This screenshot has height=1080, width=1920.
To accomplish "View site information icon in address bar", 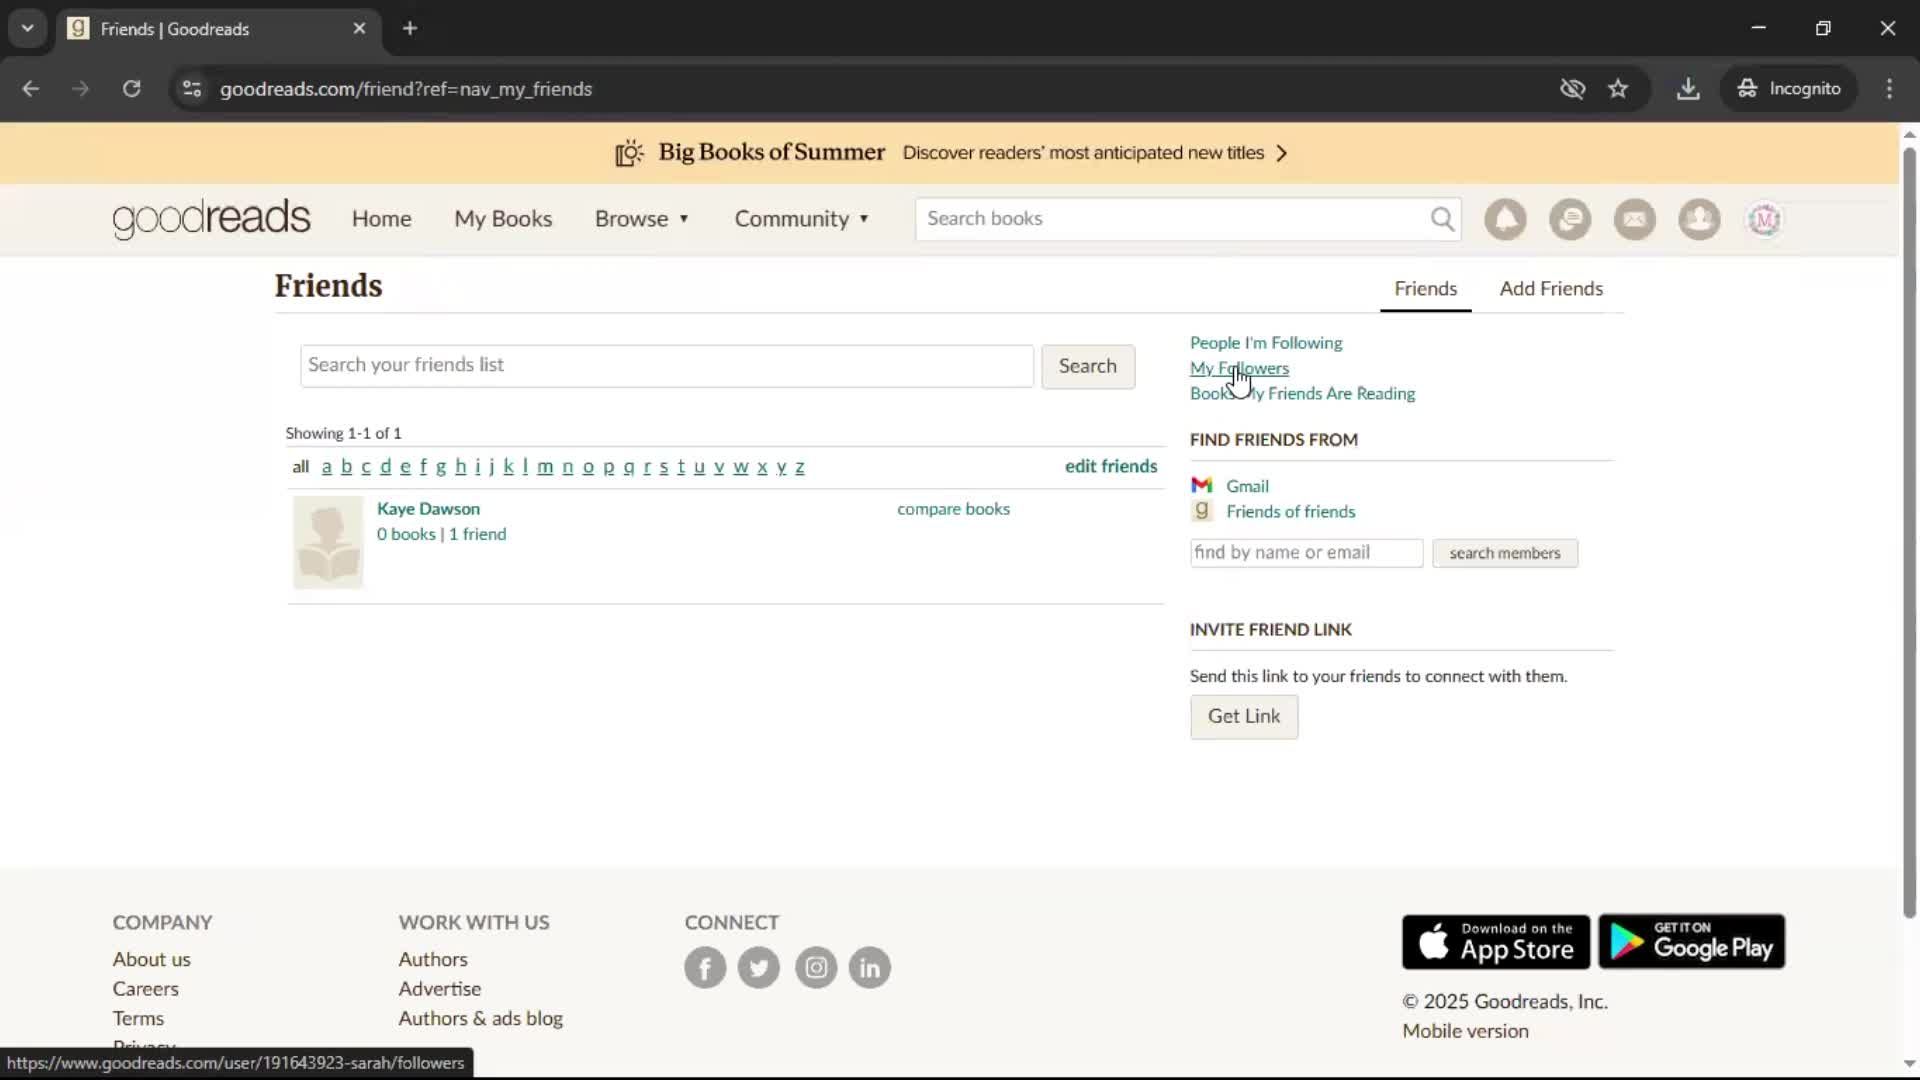I will tap(192, 89).
